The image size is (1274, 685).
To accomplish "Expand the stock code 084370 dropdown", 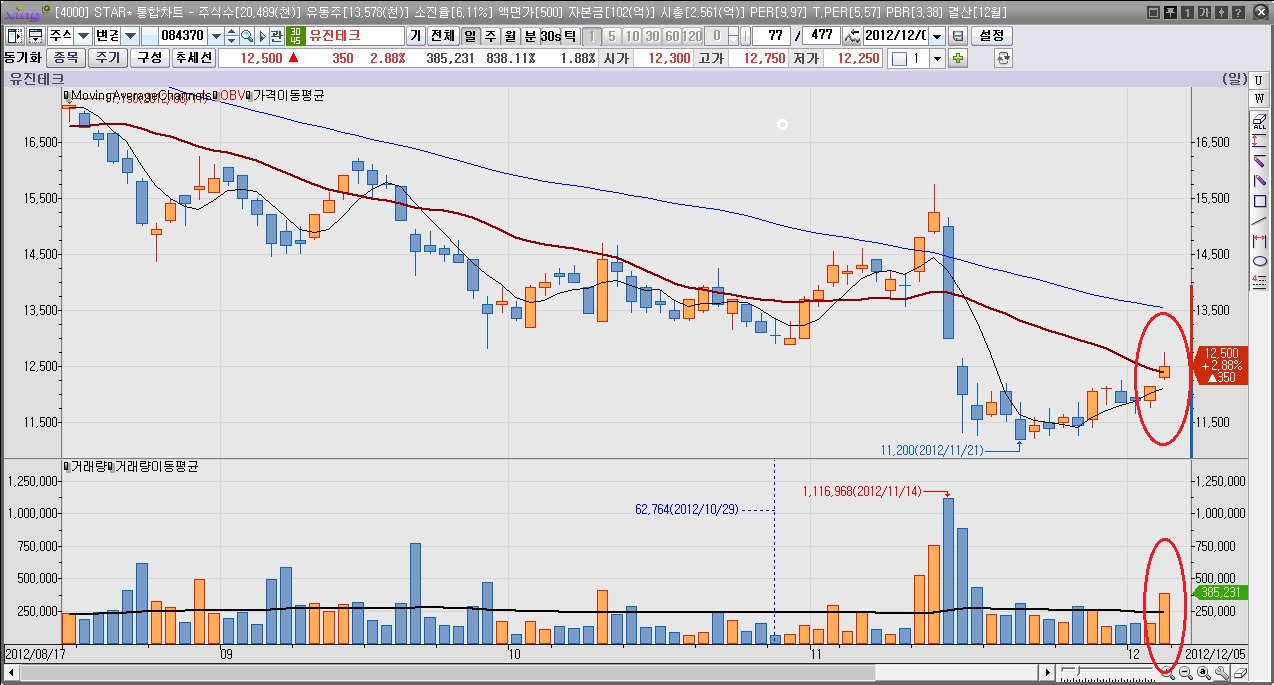I will point(217,36).
